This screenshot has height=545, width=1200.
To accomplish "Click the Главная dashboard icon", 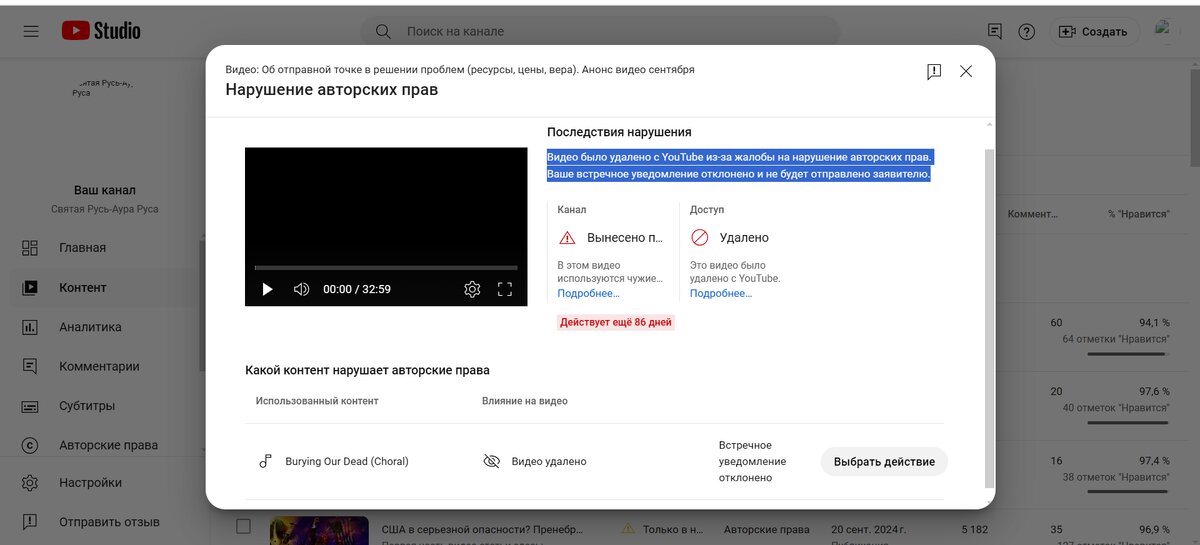I will (x=30, y=247).
